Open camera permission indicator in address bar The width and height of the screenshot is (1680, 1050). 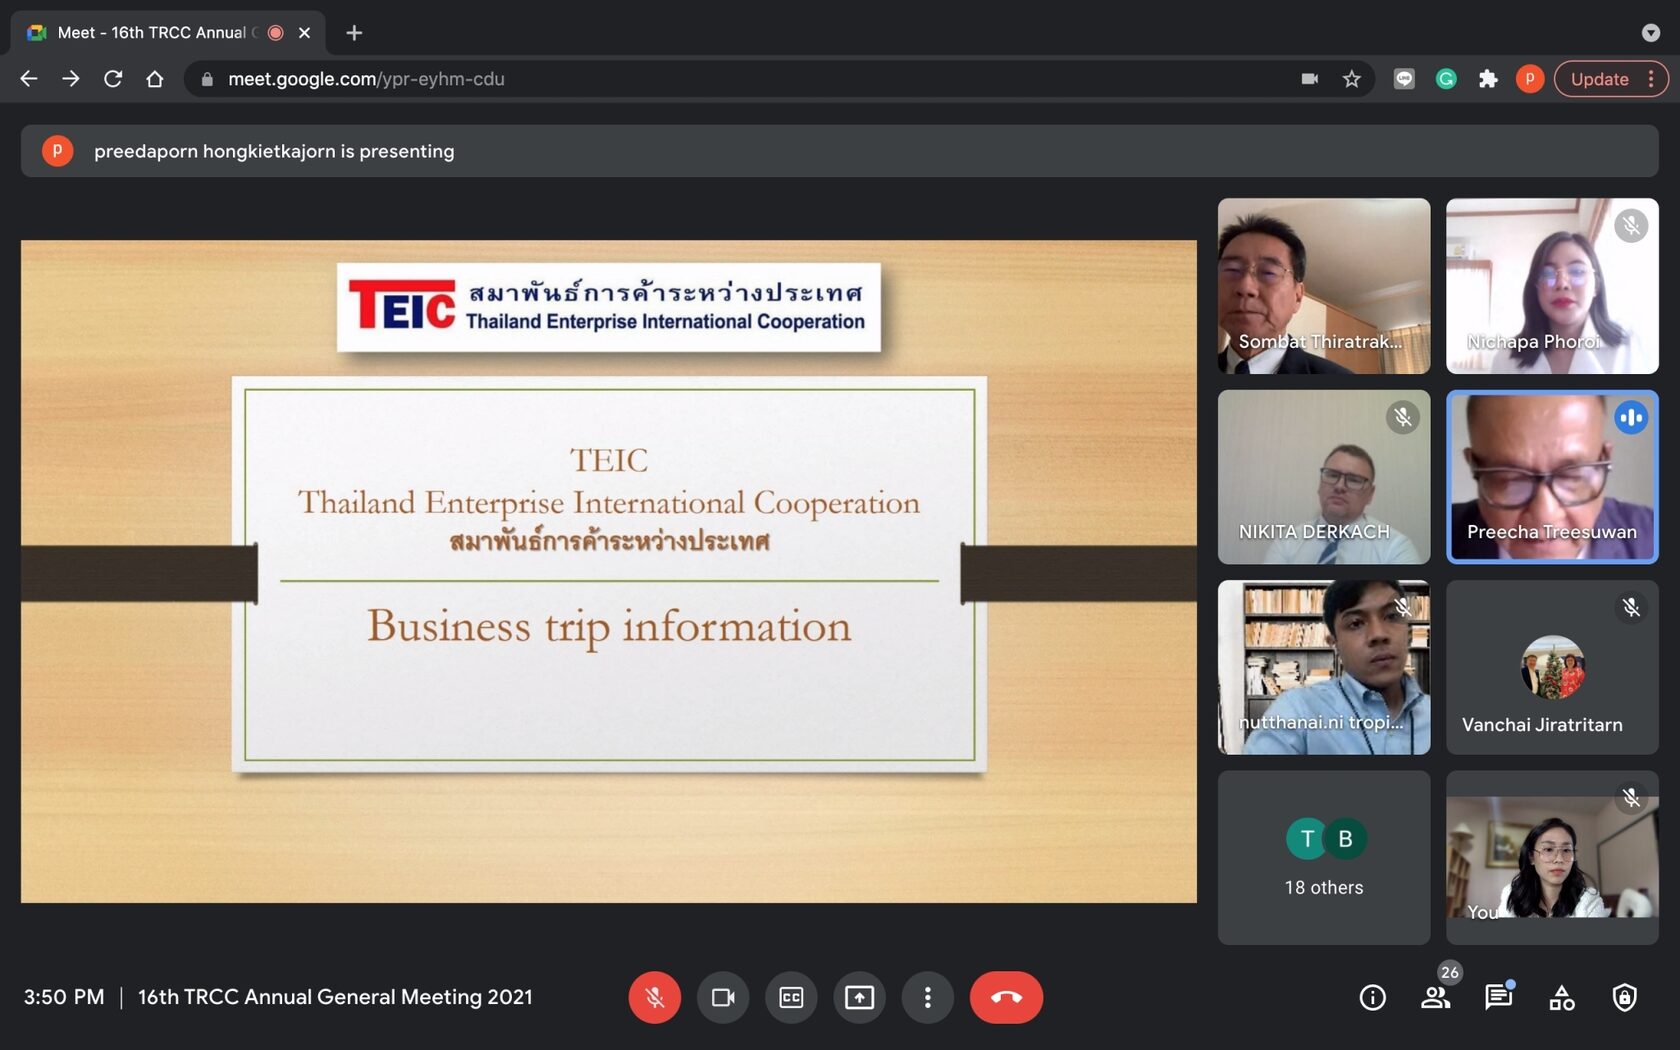(x=1309, y=79)
